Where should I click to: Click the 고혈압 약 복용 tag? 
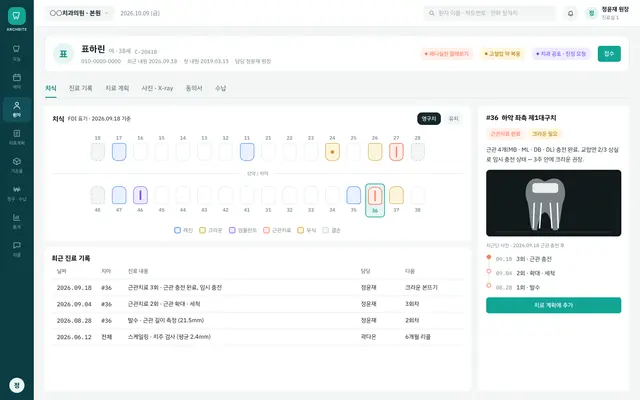[502, 54]
